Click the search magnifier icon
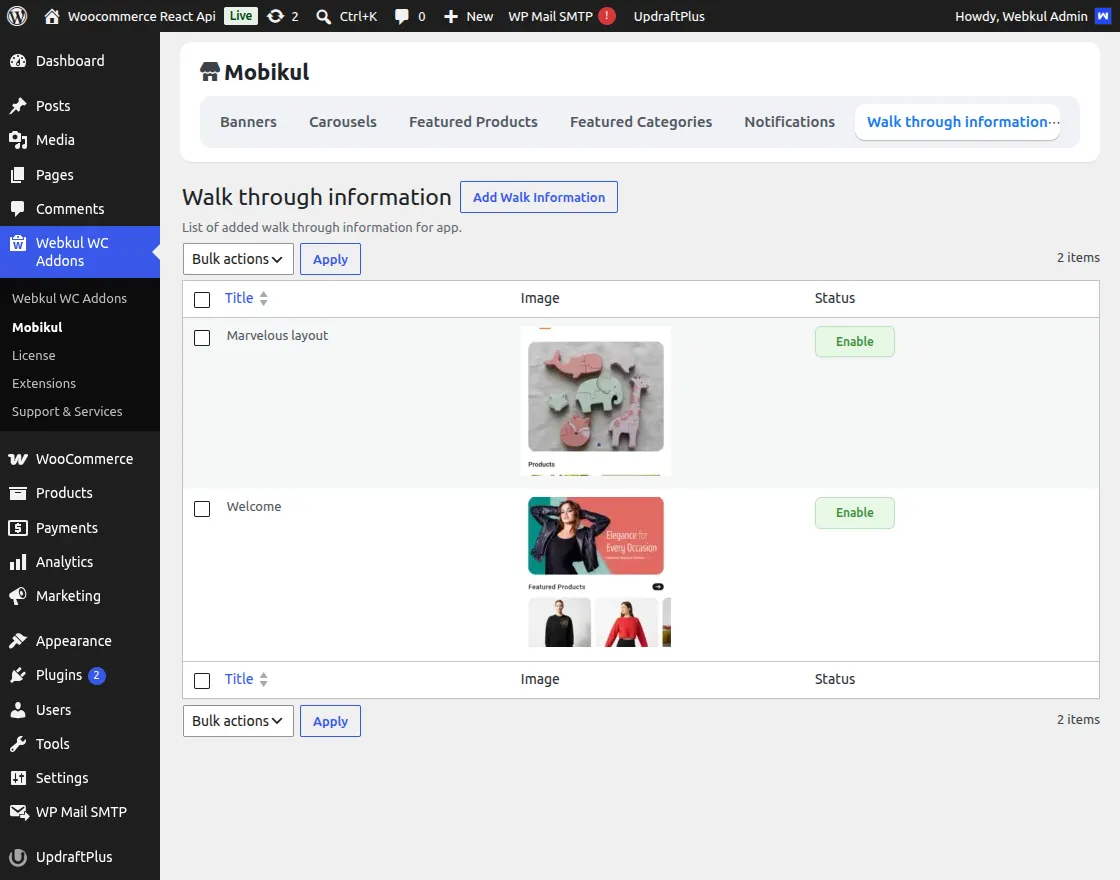This screenshot has width=1120, height=880. (x=324, y=16)
